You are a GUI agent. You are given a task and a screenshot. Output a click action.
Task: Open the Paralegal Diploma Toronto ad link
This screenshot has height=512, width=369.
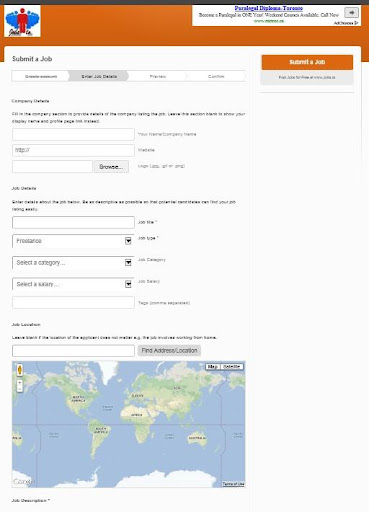(x=269, y=8)
